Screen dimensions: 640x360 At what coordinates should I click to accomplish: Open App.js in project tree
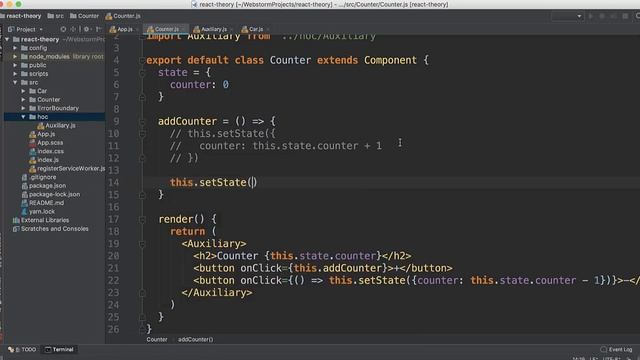pos(42,134)
